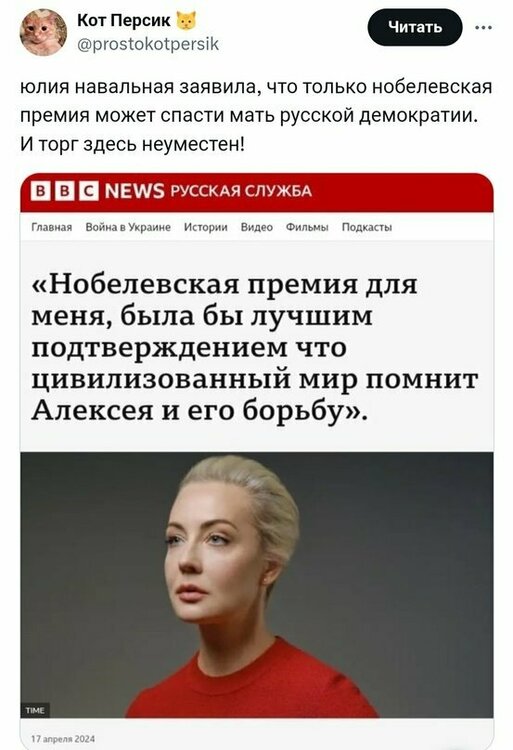Open the Кот Персик display name
The height and width of the screenshot is (750, 513).
point(124,20)
